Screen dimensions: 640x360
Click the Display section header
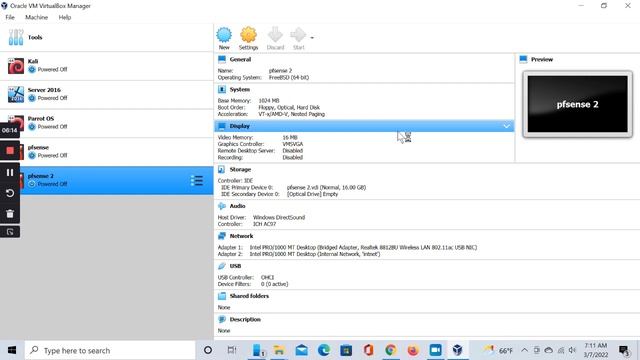[364, 126]
